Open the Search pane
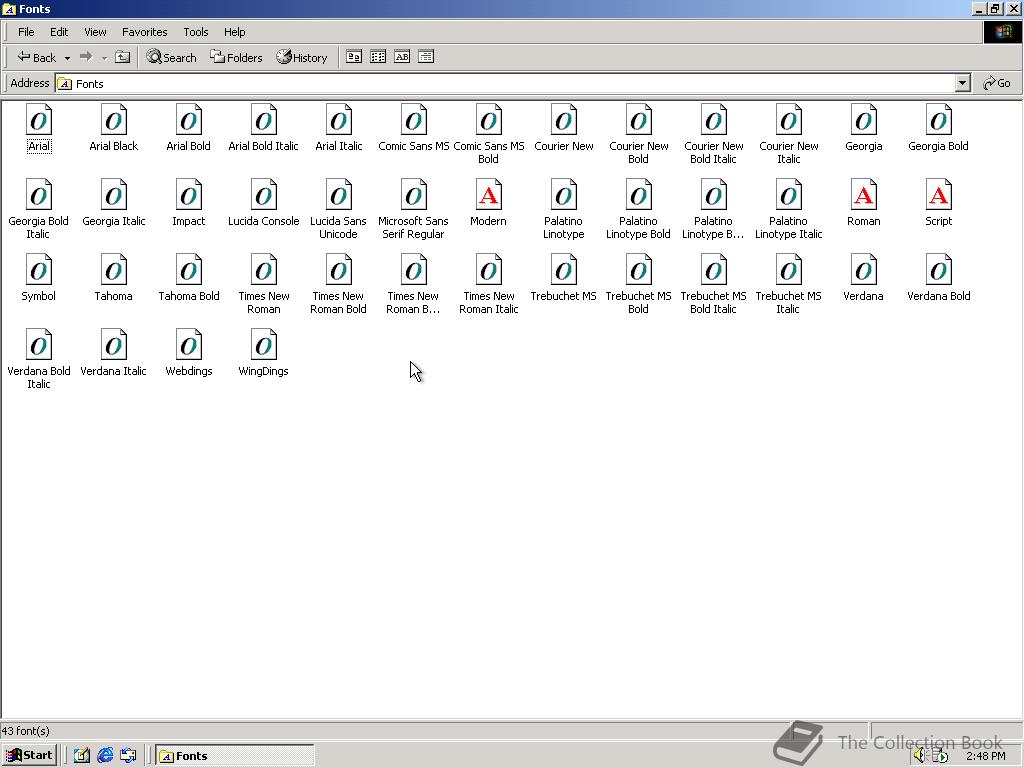This screenshot has width=1024, height=768. 171,57
